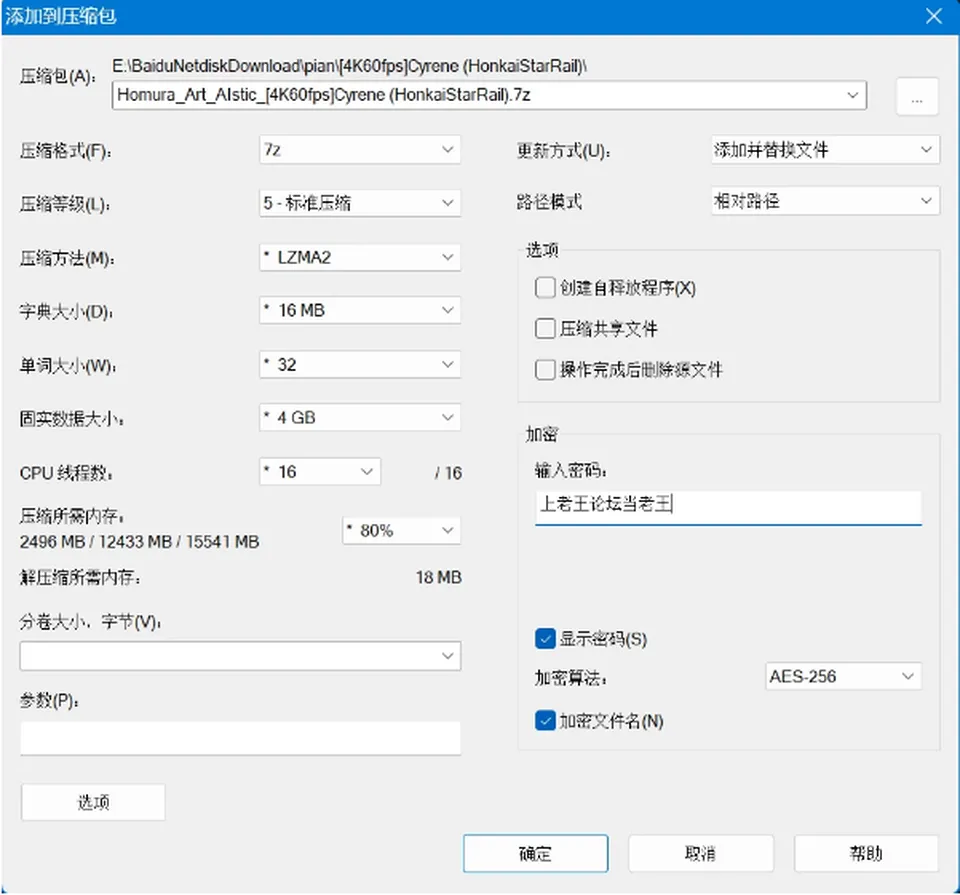Image resolution: width=960 pixels, height=895 pixels.
Task: Open the AES-256 encryption method dropdown
Action: click(x=843, y=676)
